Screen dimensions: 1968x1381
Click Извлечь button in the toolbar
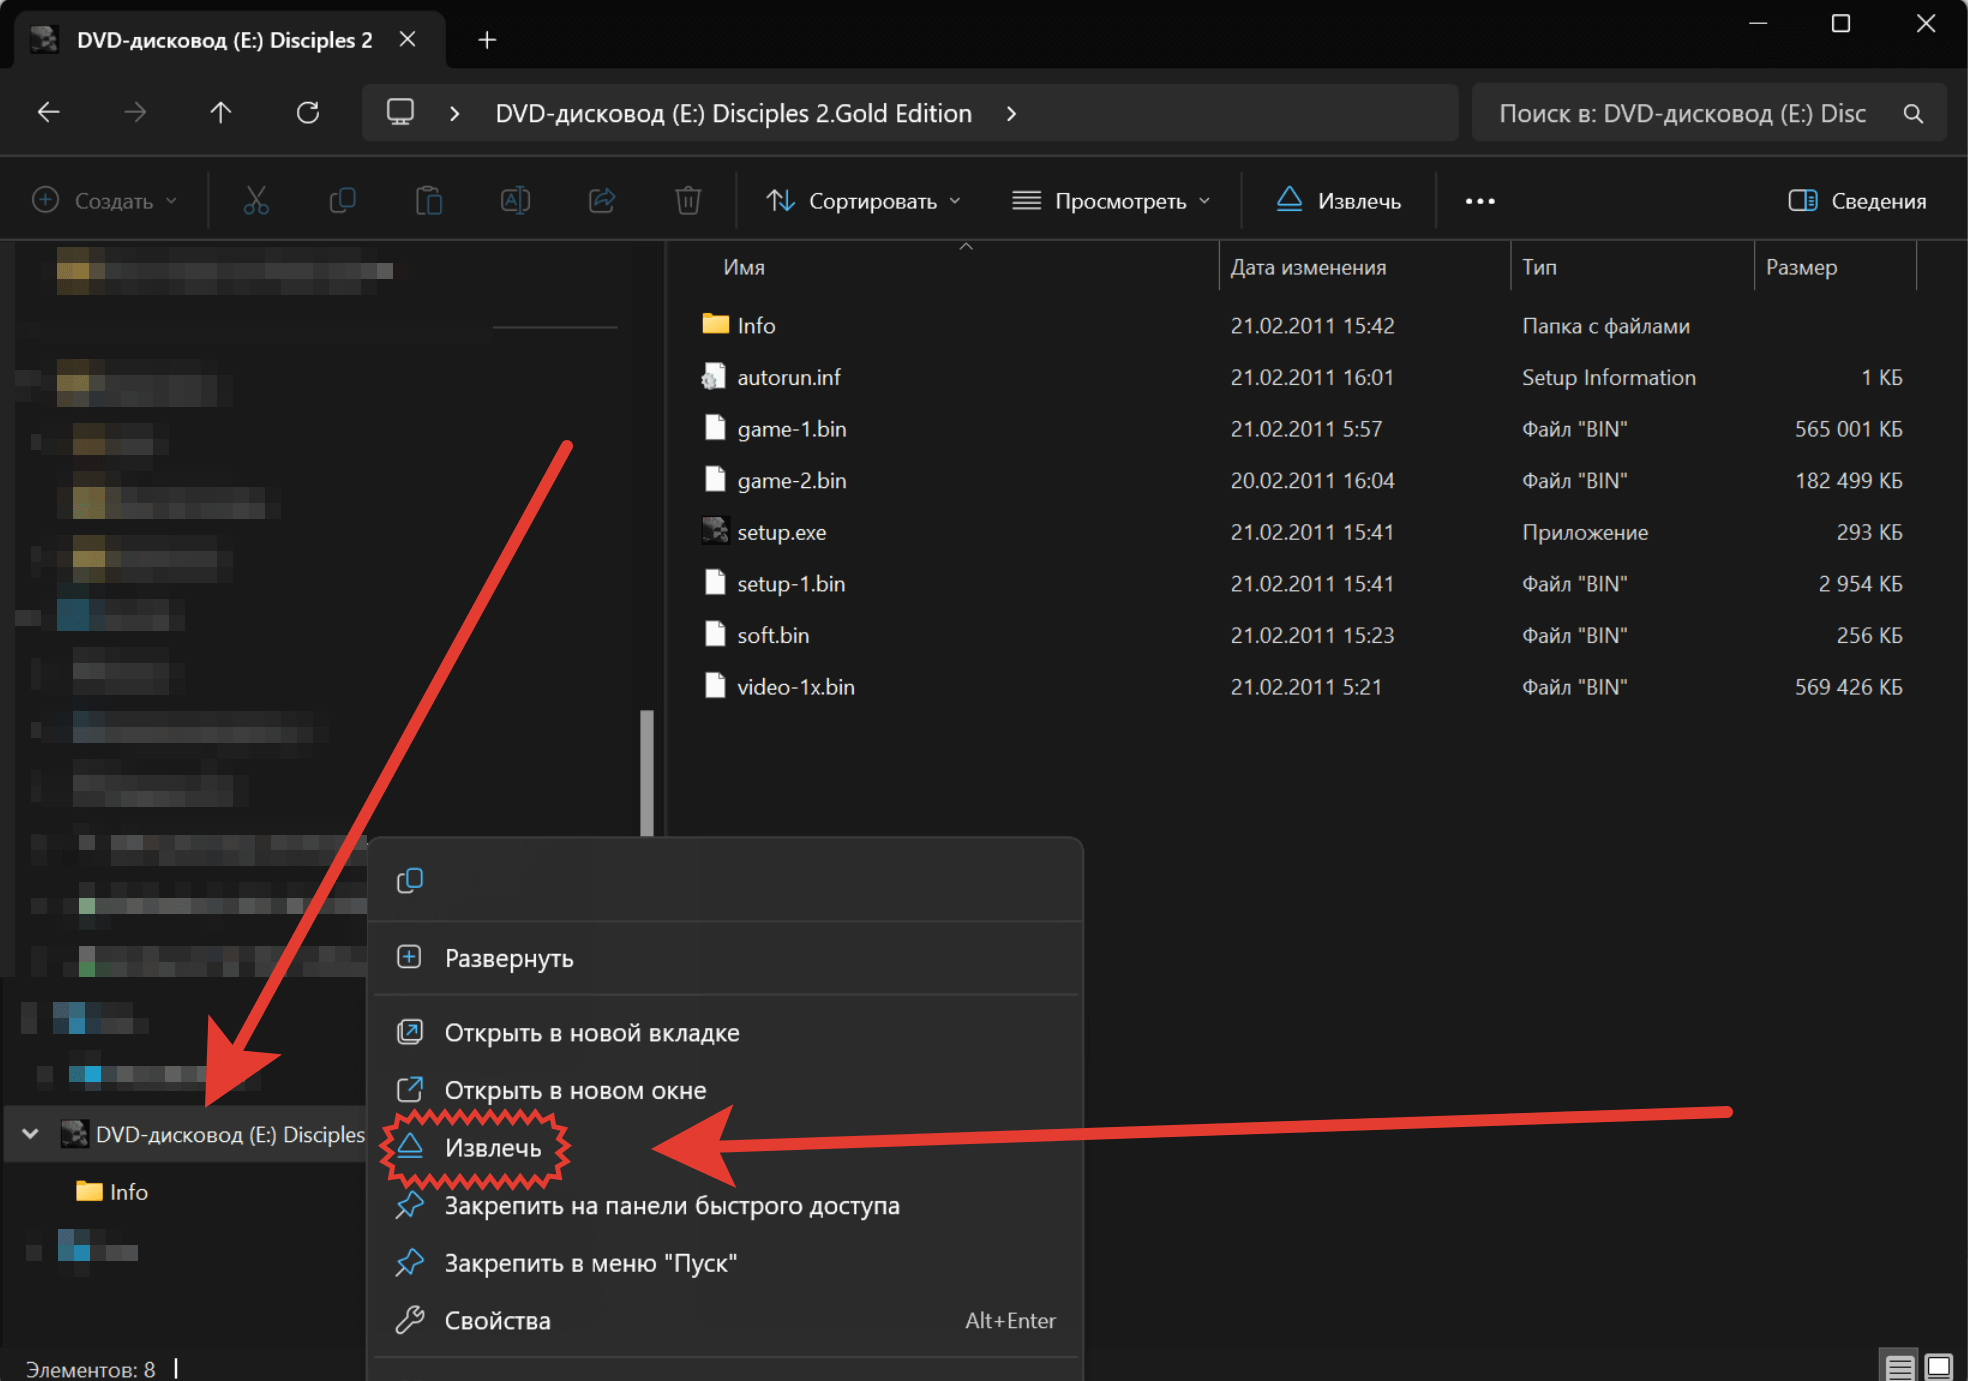1339,201
